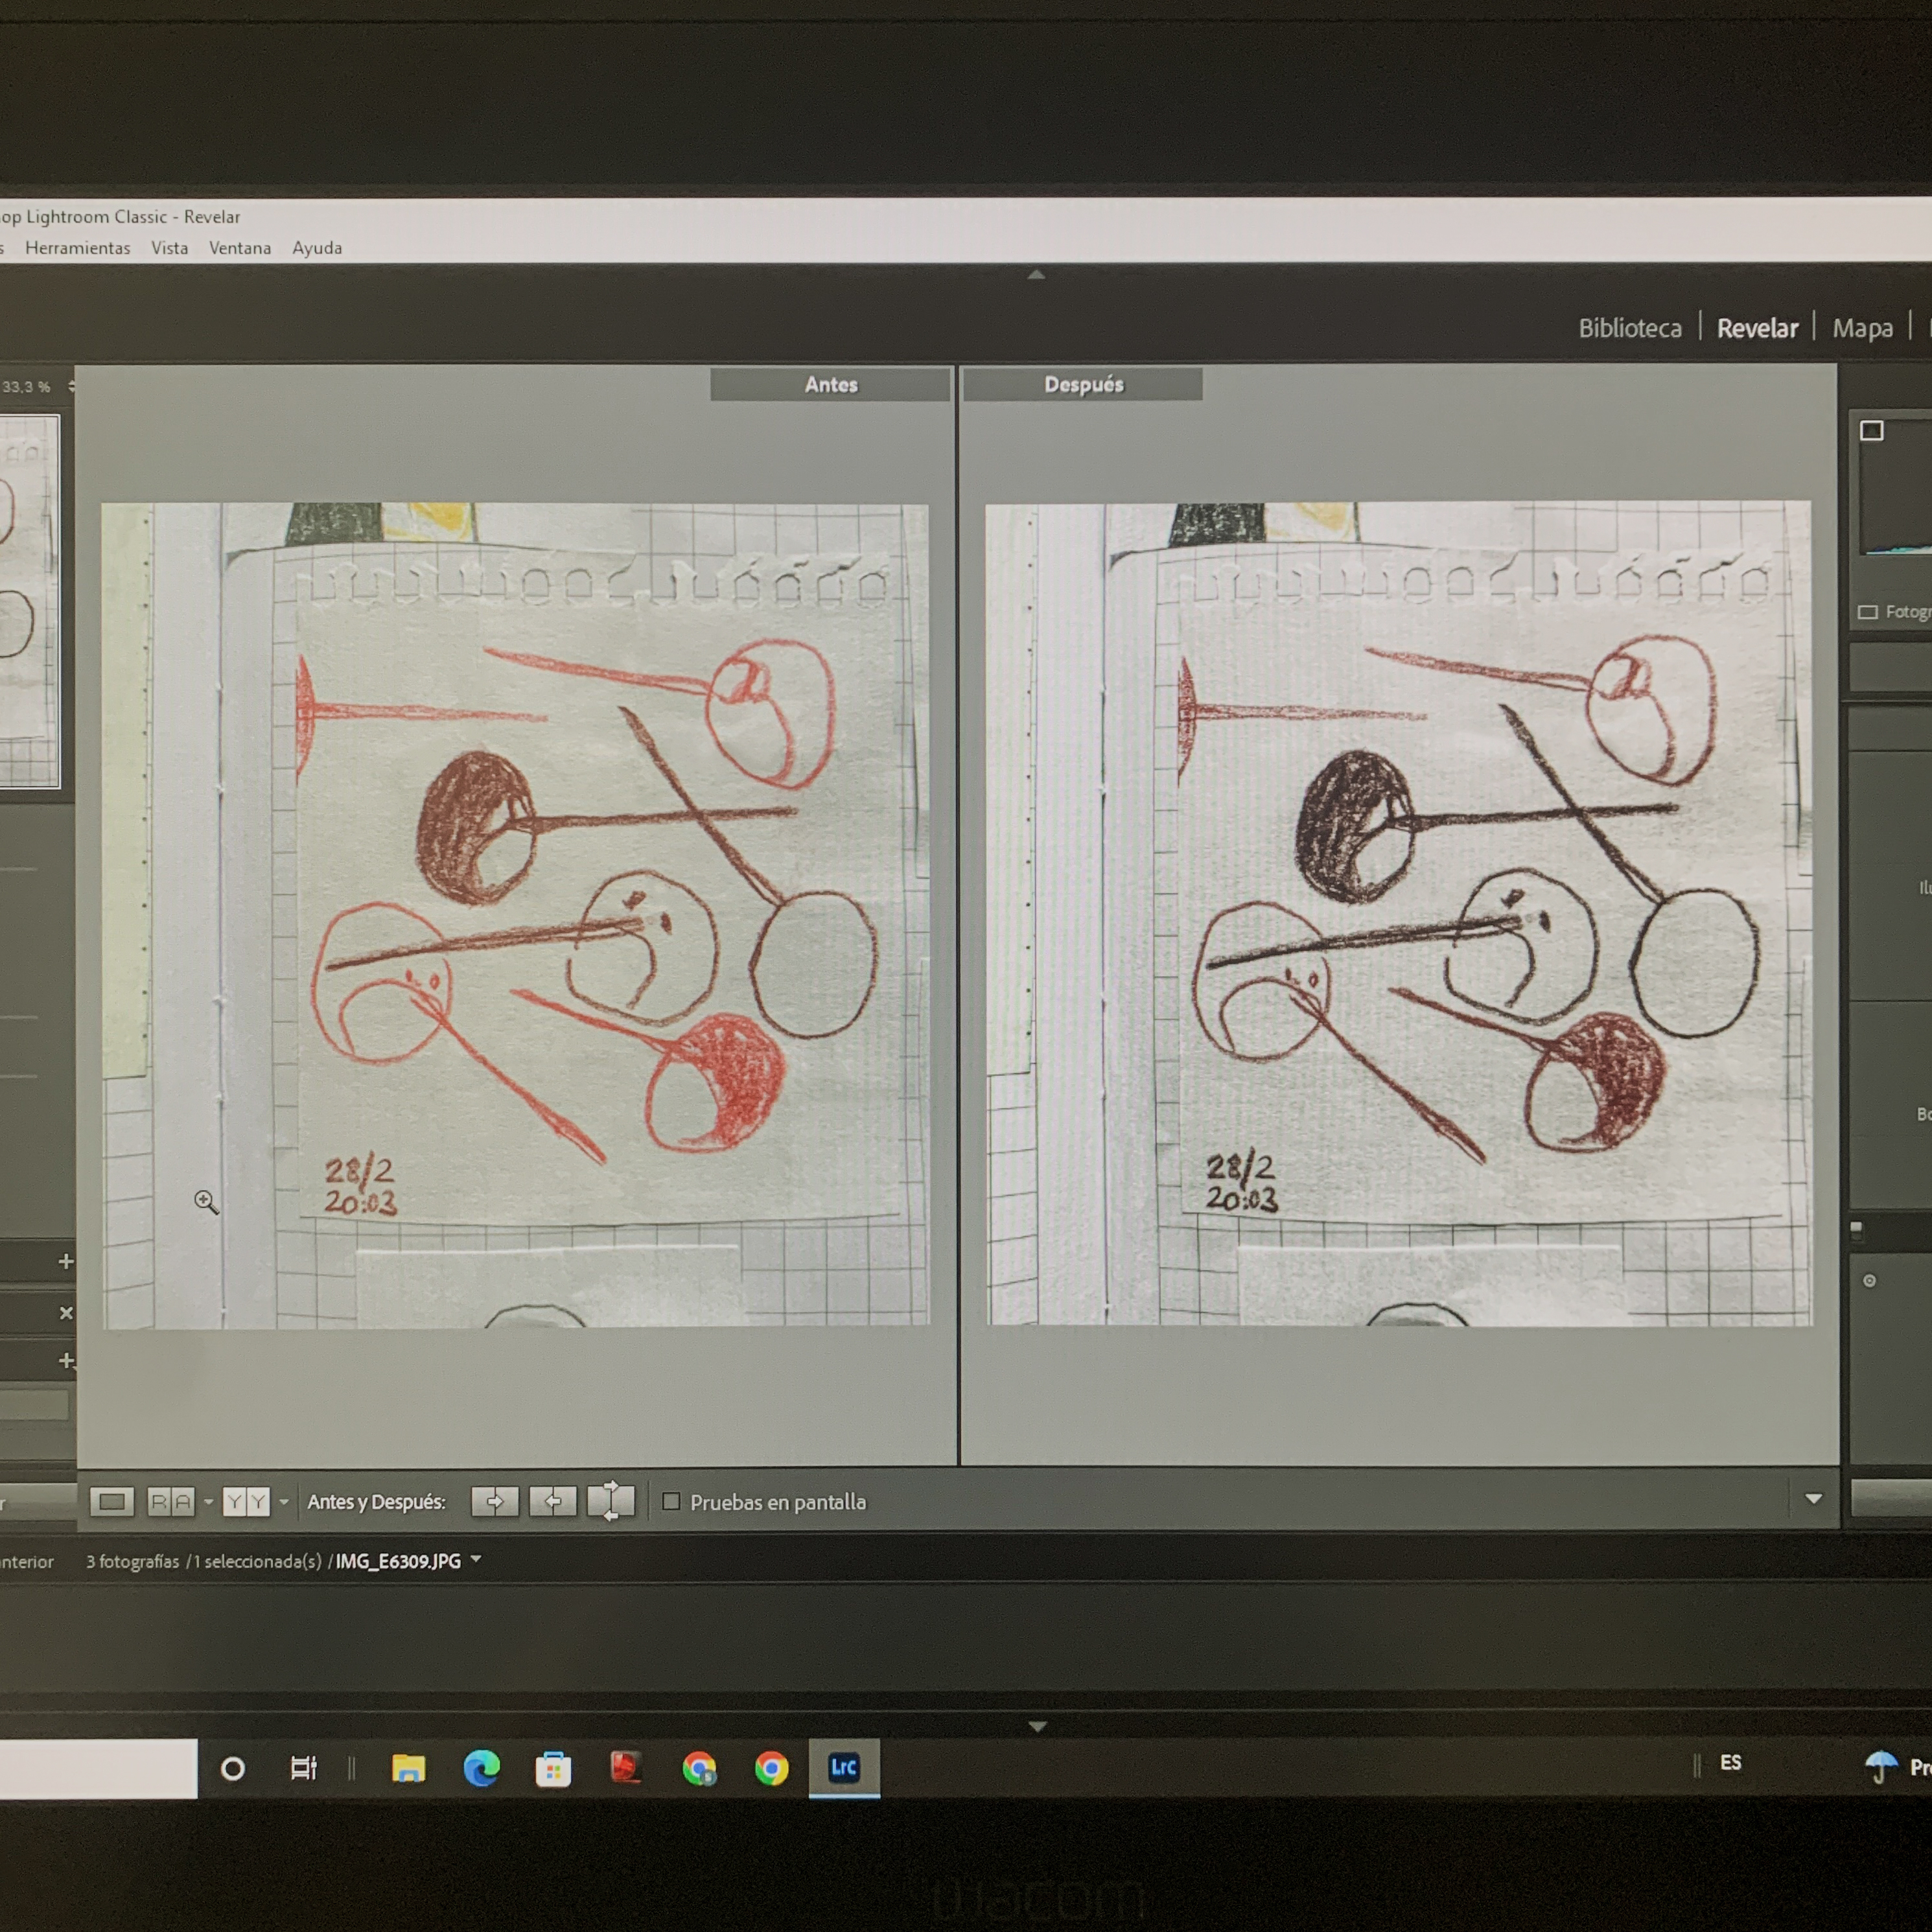Click the histogram shadow clipping indicator

1871,431
